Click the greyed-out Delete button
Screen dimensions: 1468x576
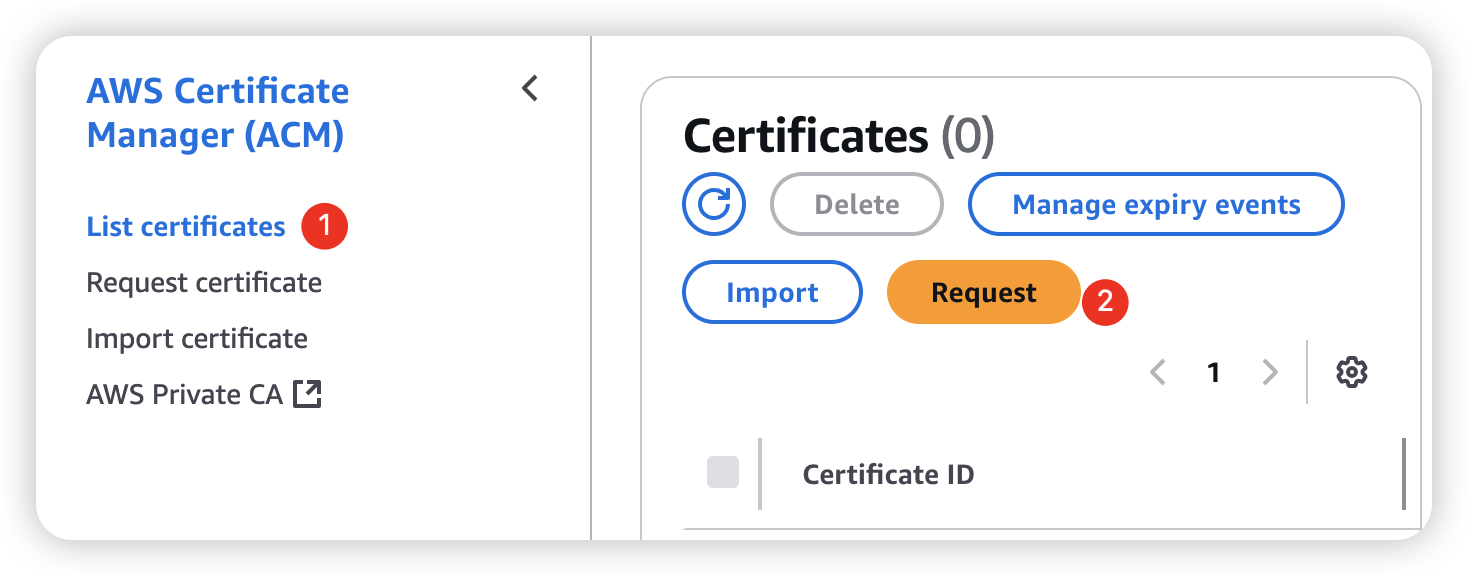pos(857,205)
